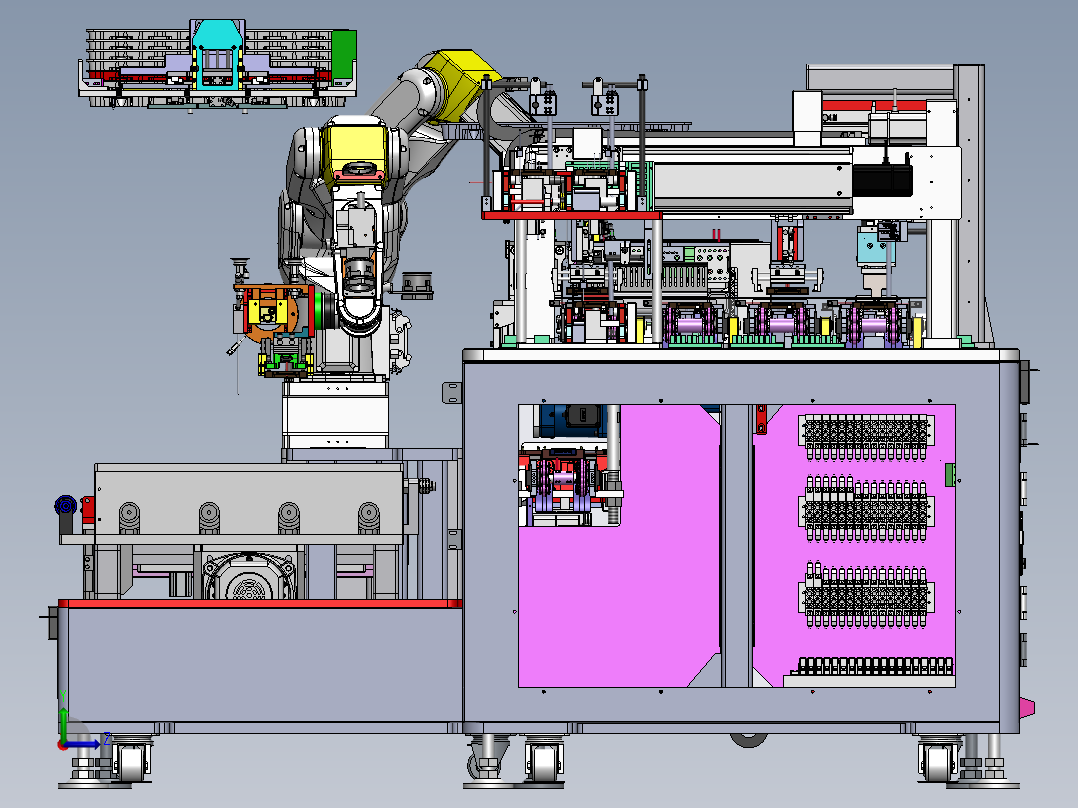Select the red plate under the upper mechanism

click(x=571, y=215)
